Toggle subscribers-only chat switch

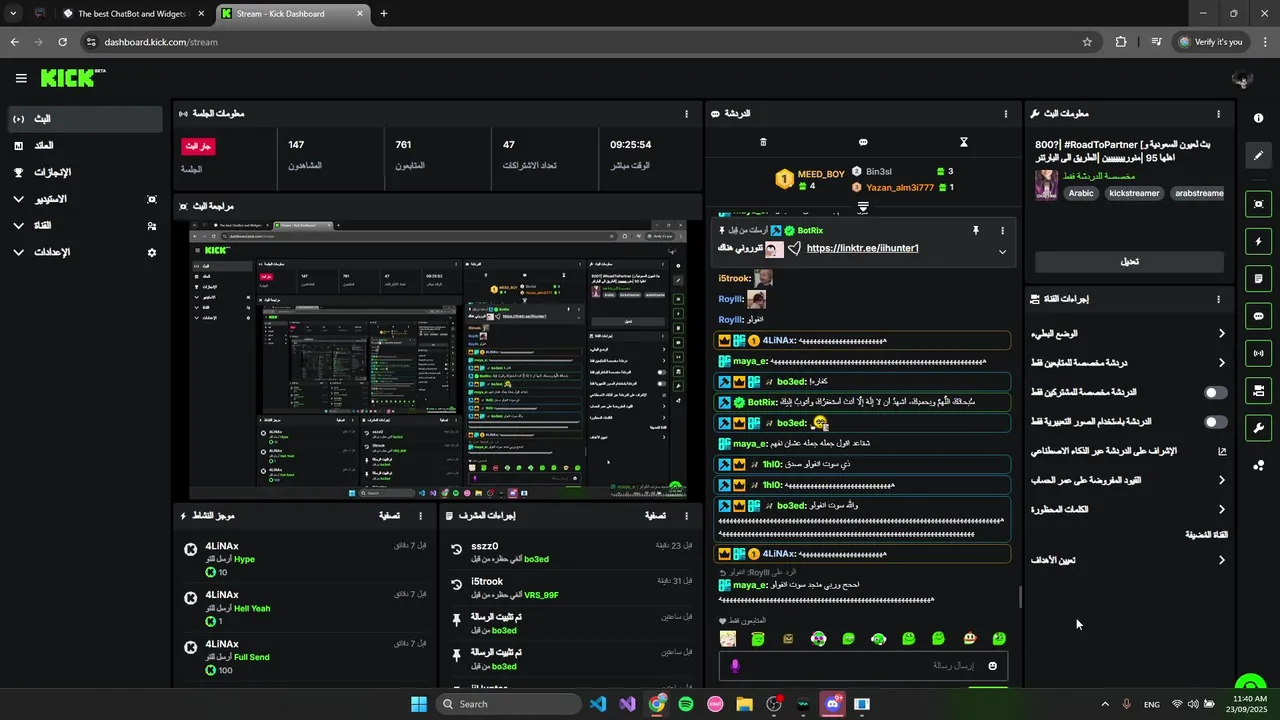click(1216, 393)
